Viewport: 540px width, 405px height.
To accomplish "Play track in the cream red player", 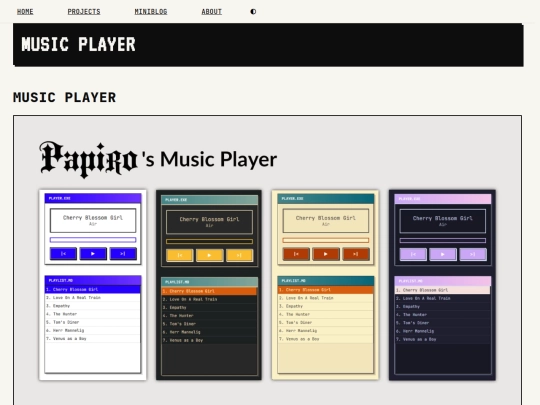I will click(326, 254).
